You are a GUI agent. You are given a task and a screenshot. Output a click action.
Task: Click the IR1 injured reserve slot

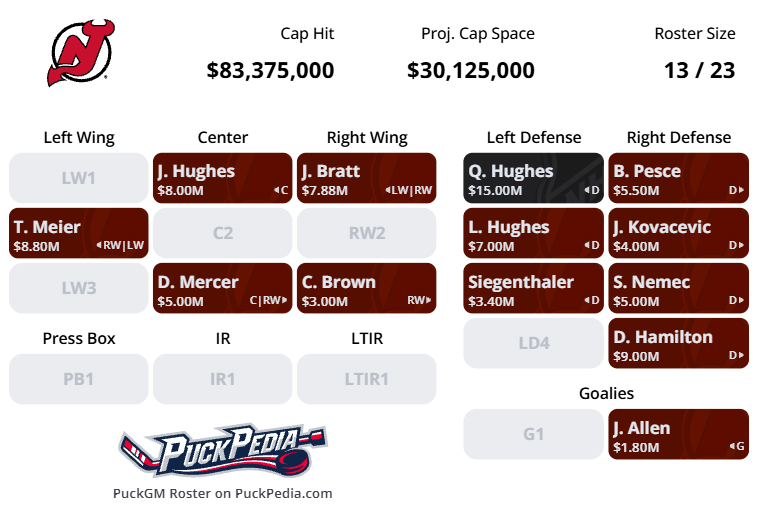tap(223, 380)
